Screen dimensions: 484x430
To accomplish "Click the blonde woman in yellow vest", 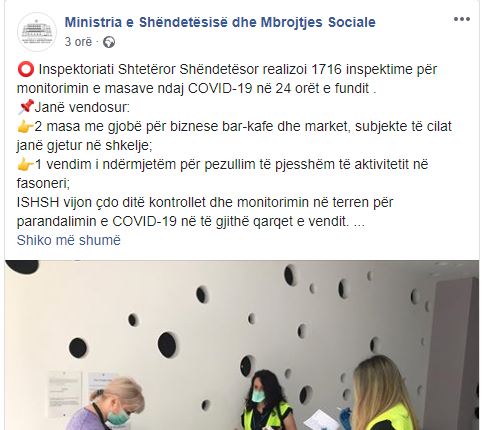I will [383, 395].
